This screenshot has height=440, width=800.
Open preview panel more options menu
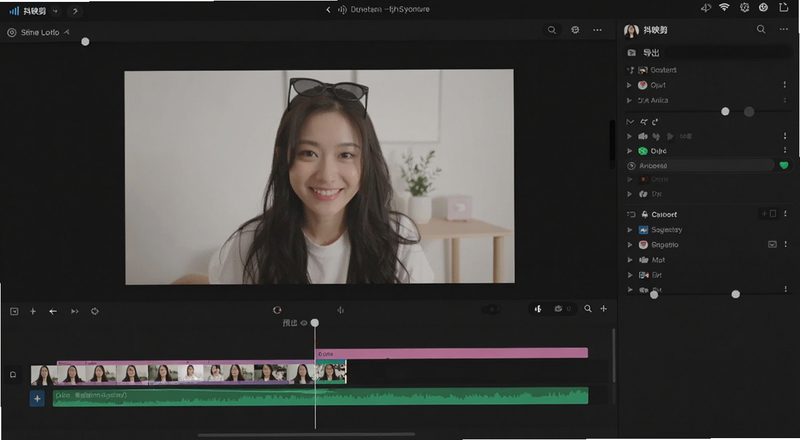point(597,30)
